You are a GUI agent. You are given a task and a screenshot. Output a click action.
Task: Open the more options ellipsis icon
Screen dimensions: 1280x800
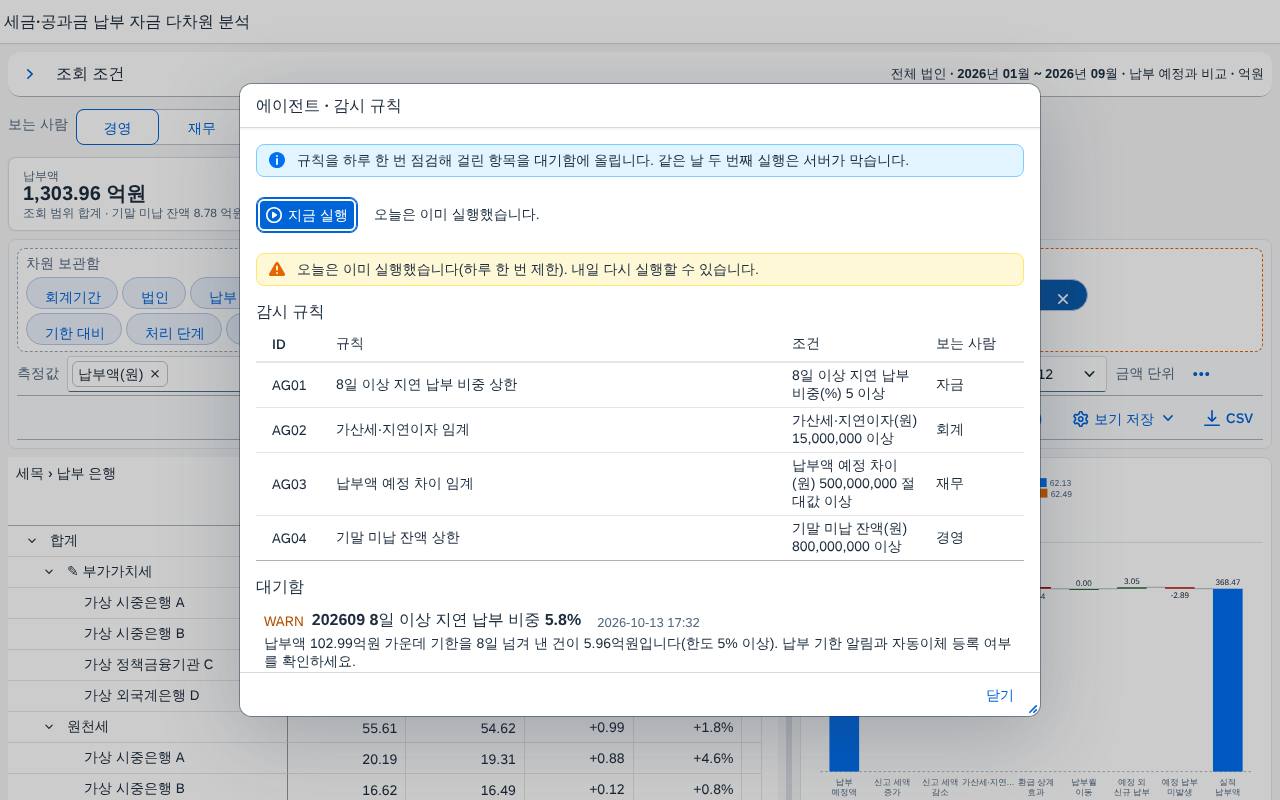point(1201,374)
